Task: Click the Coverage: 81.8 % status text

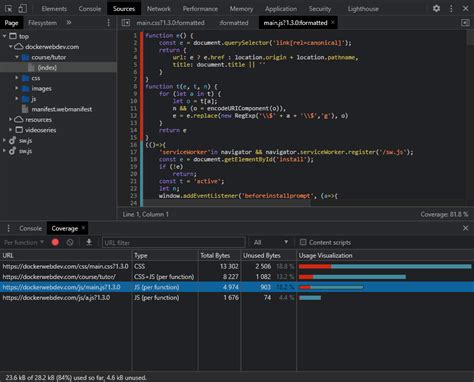Action: [x=444, y=214]
